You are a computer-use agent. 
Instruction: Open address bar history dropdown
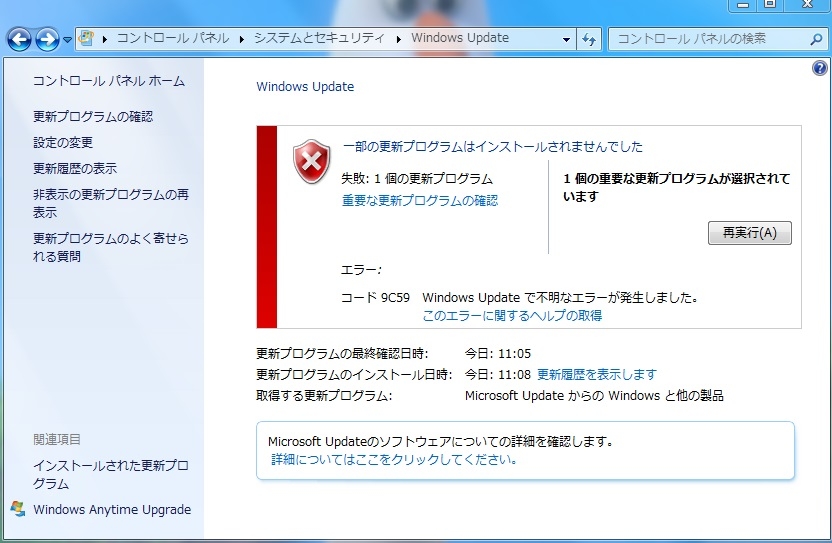coord(566,39)
